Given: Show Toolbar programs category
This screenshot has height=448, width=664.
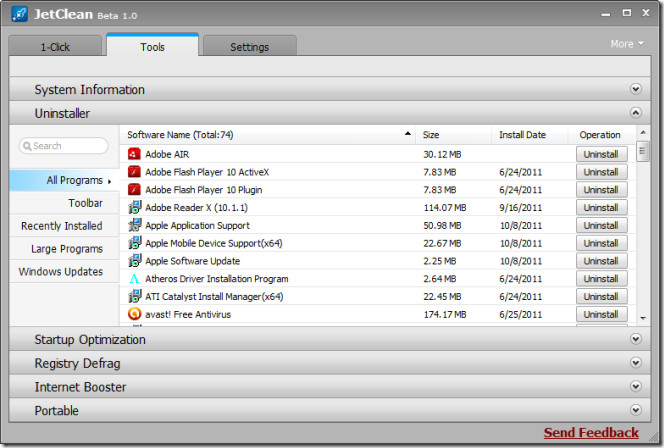Looking at the screenshot, I should click(64, 203).
